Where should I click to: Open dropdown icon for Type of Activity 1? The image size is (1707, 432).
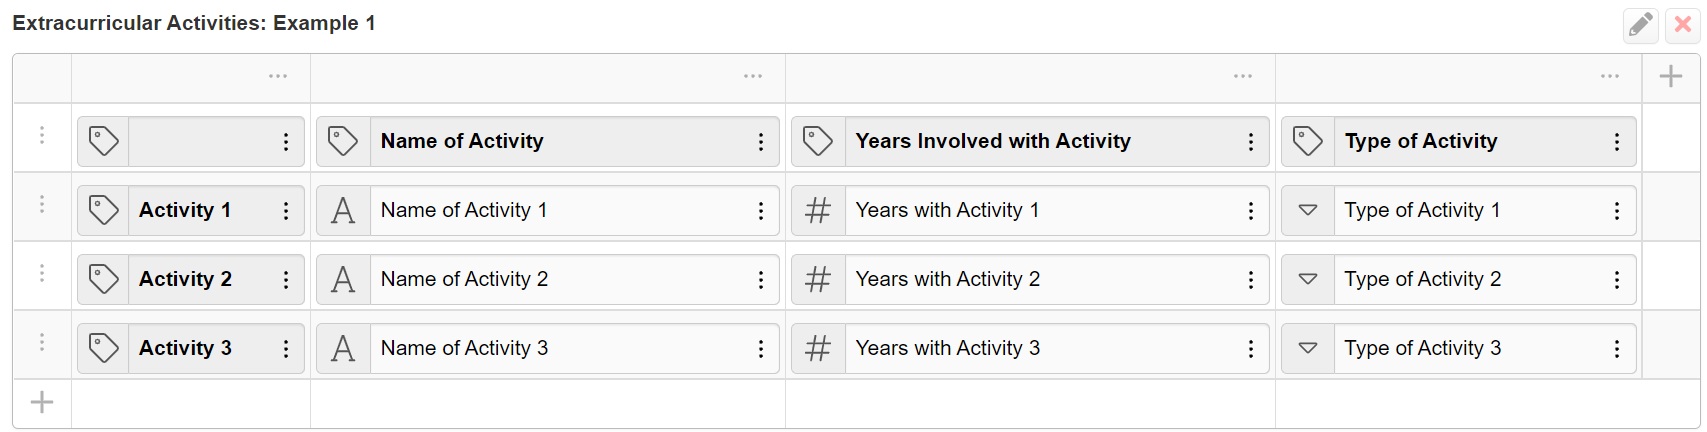pos(1308,210)
